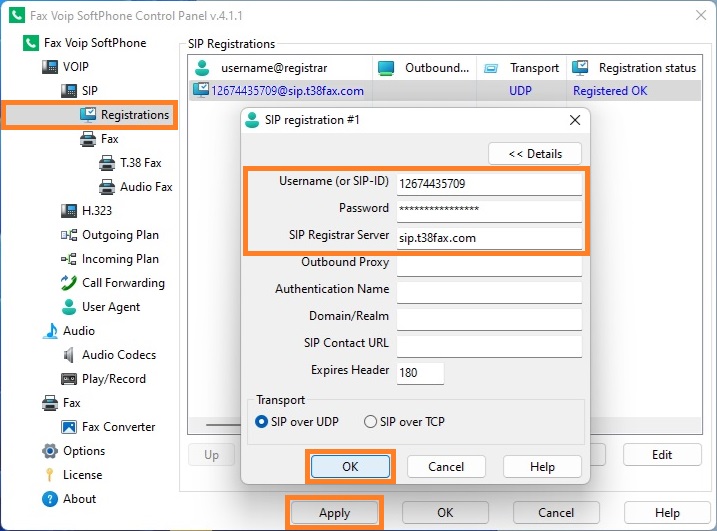Click the Incoming Plan icon
This screenshot has width=717, height=531.
[x=69, y=259]
